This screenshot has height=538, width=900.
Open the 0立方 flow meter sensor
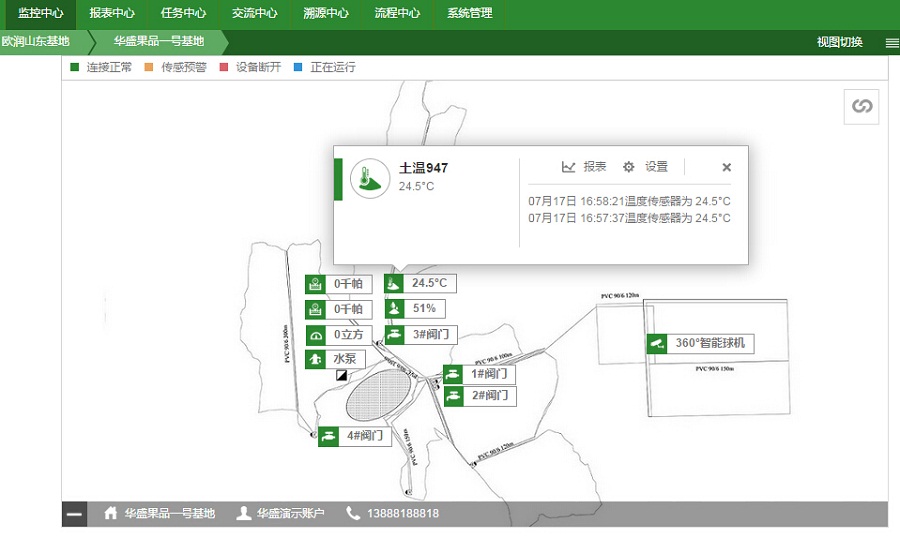point(315,335)
